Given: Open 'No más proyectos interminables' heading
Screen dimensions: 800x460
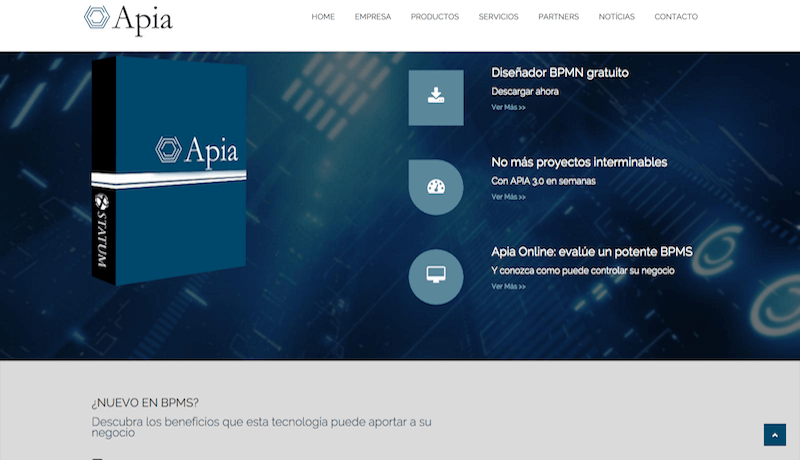Looking at the screenshot, I should [x=579, y=162].
